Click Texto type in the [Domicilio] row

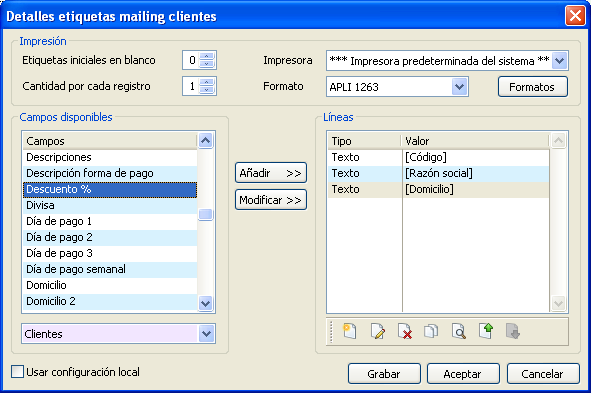coord(365,190)
